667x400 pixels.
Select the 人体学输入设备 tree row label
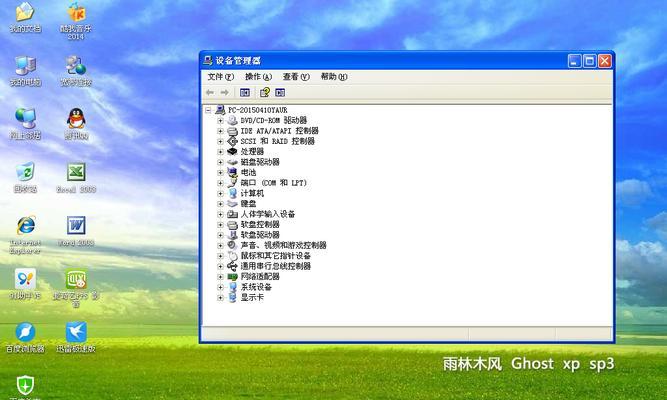[x=268, y=214]
